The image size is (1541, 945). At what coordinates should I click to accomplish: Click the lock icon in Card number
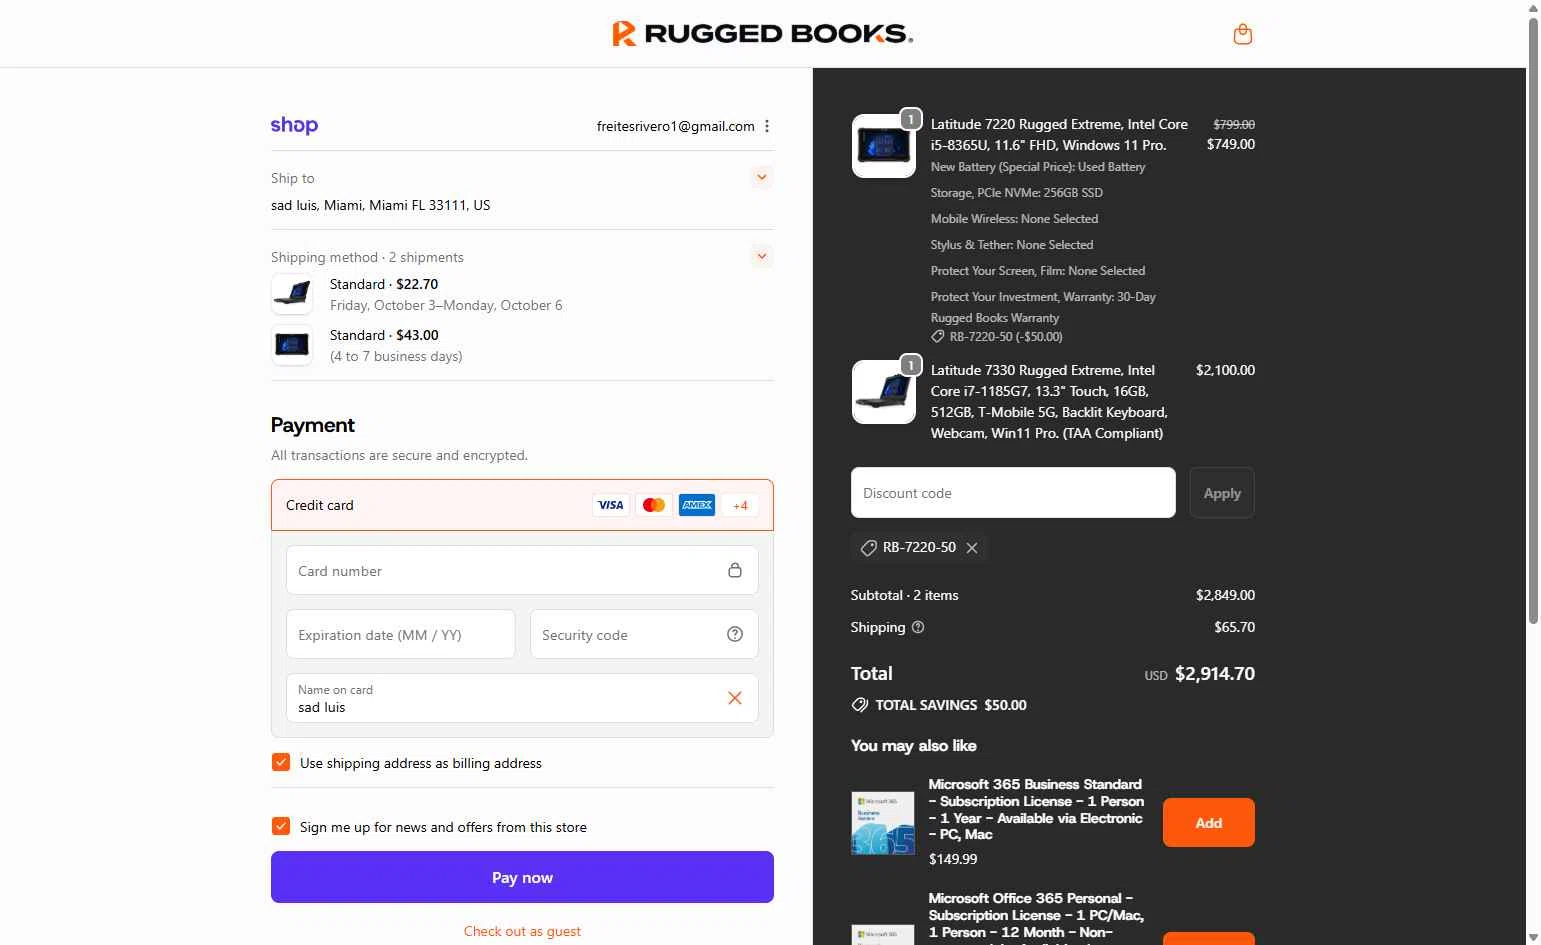pos(735,570)
